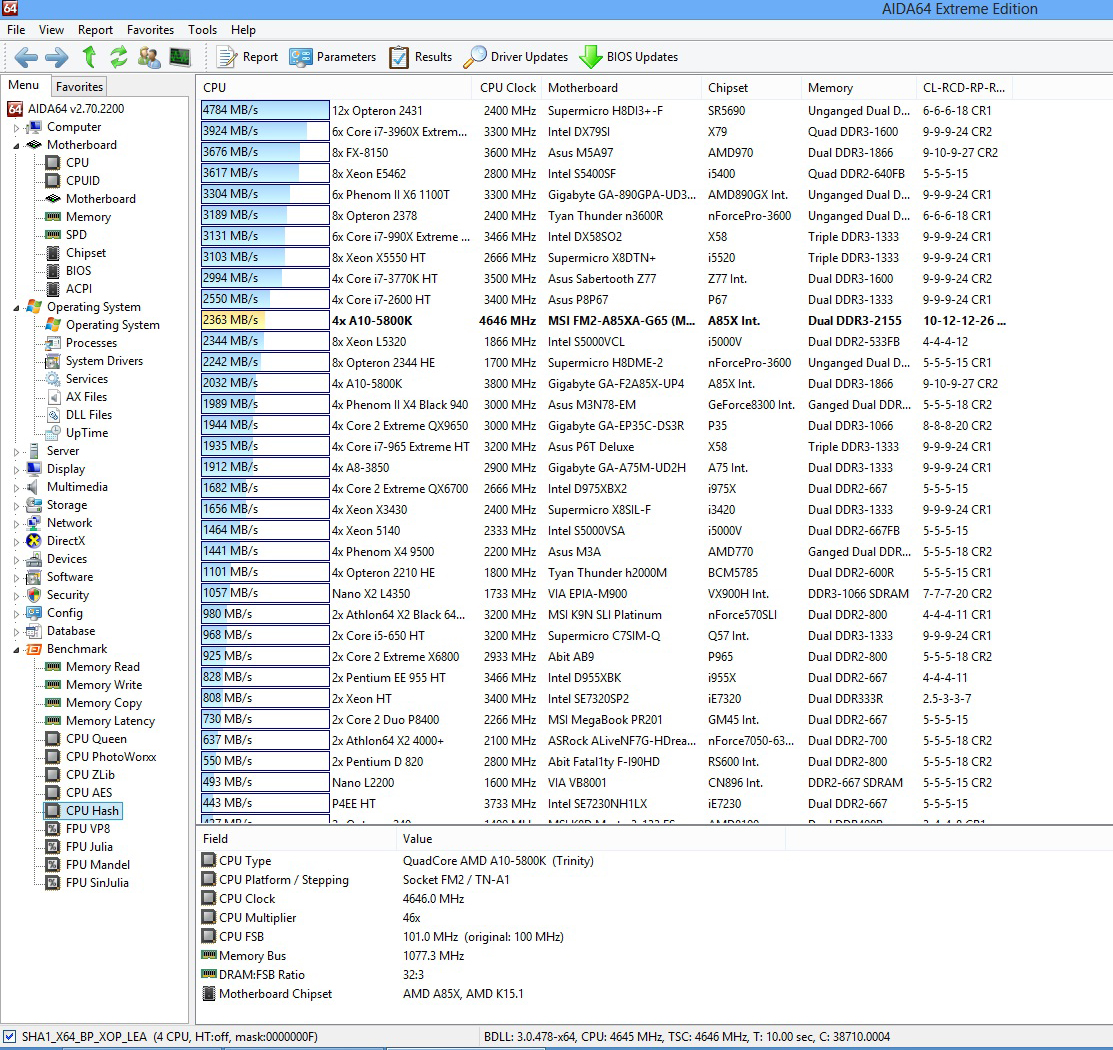
Task: Open BIOS Updates
Action: pos(629,57)
